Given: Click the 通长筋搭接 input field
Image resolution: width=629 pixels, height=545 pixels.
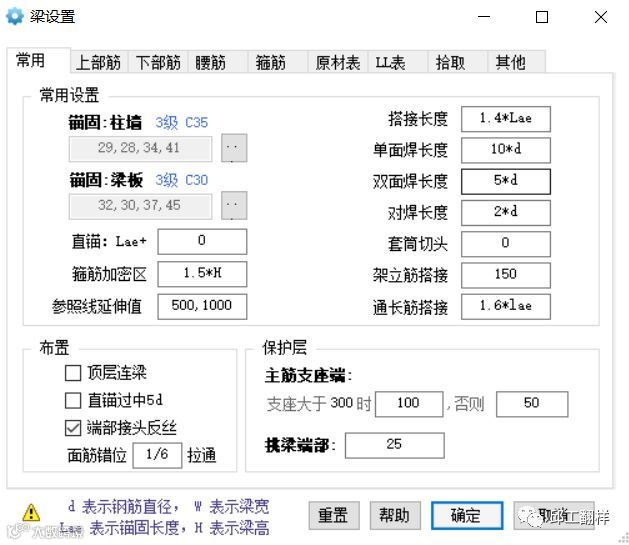Looking at the screenshot, I should (x=506, y=306).
